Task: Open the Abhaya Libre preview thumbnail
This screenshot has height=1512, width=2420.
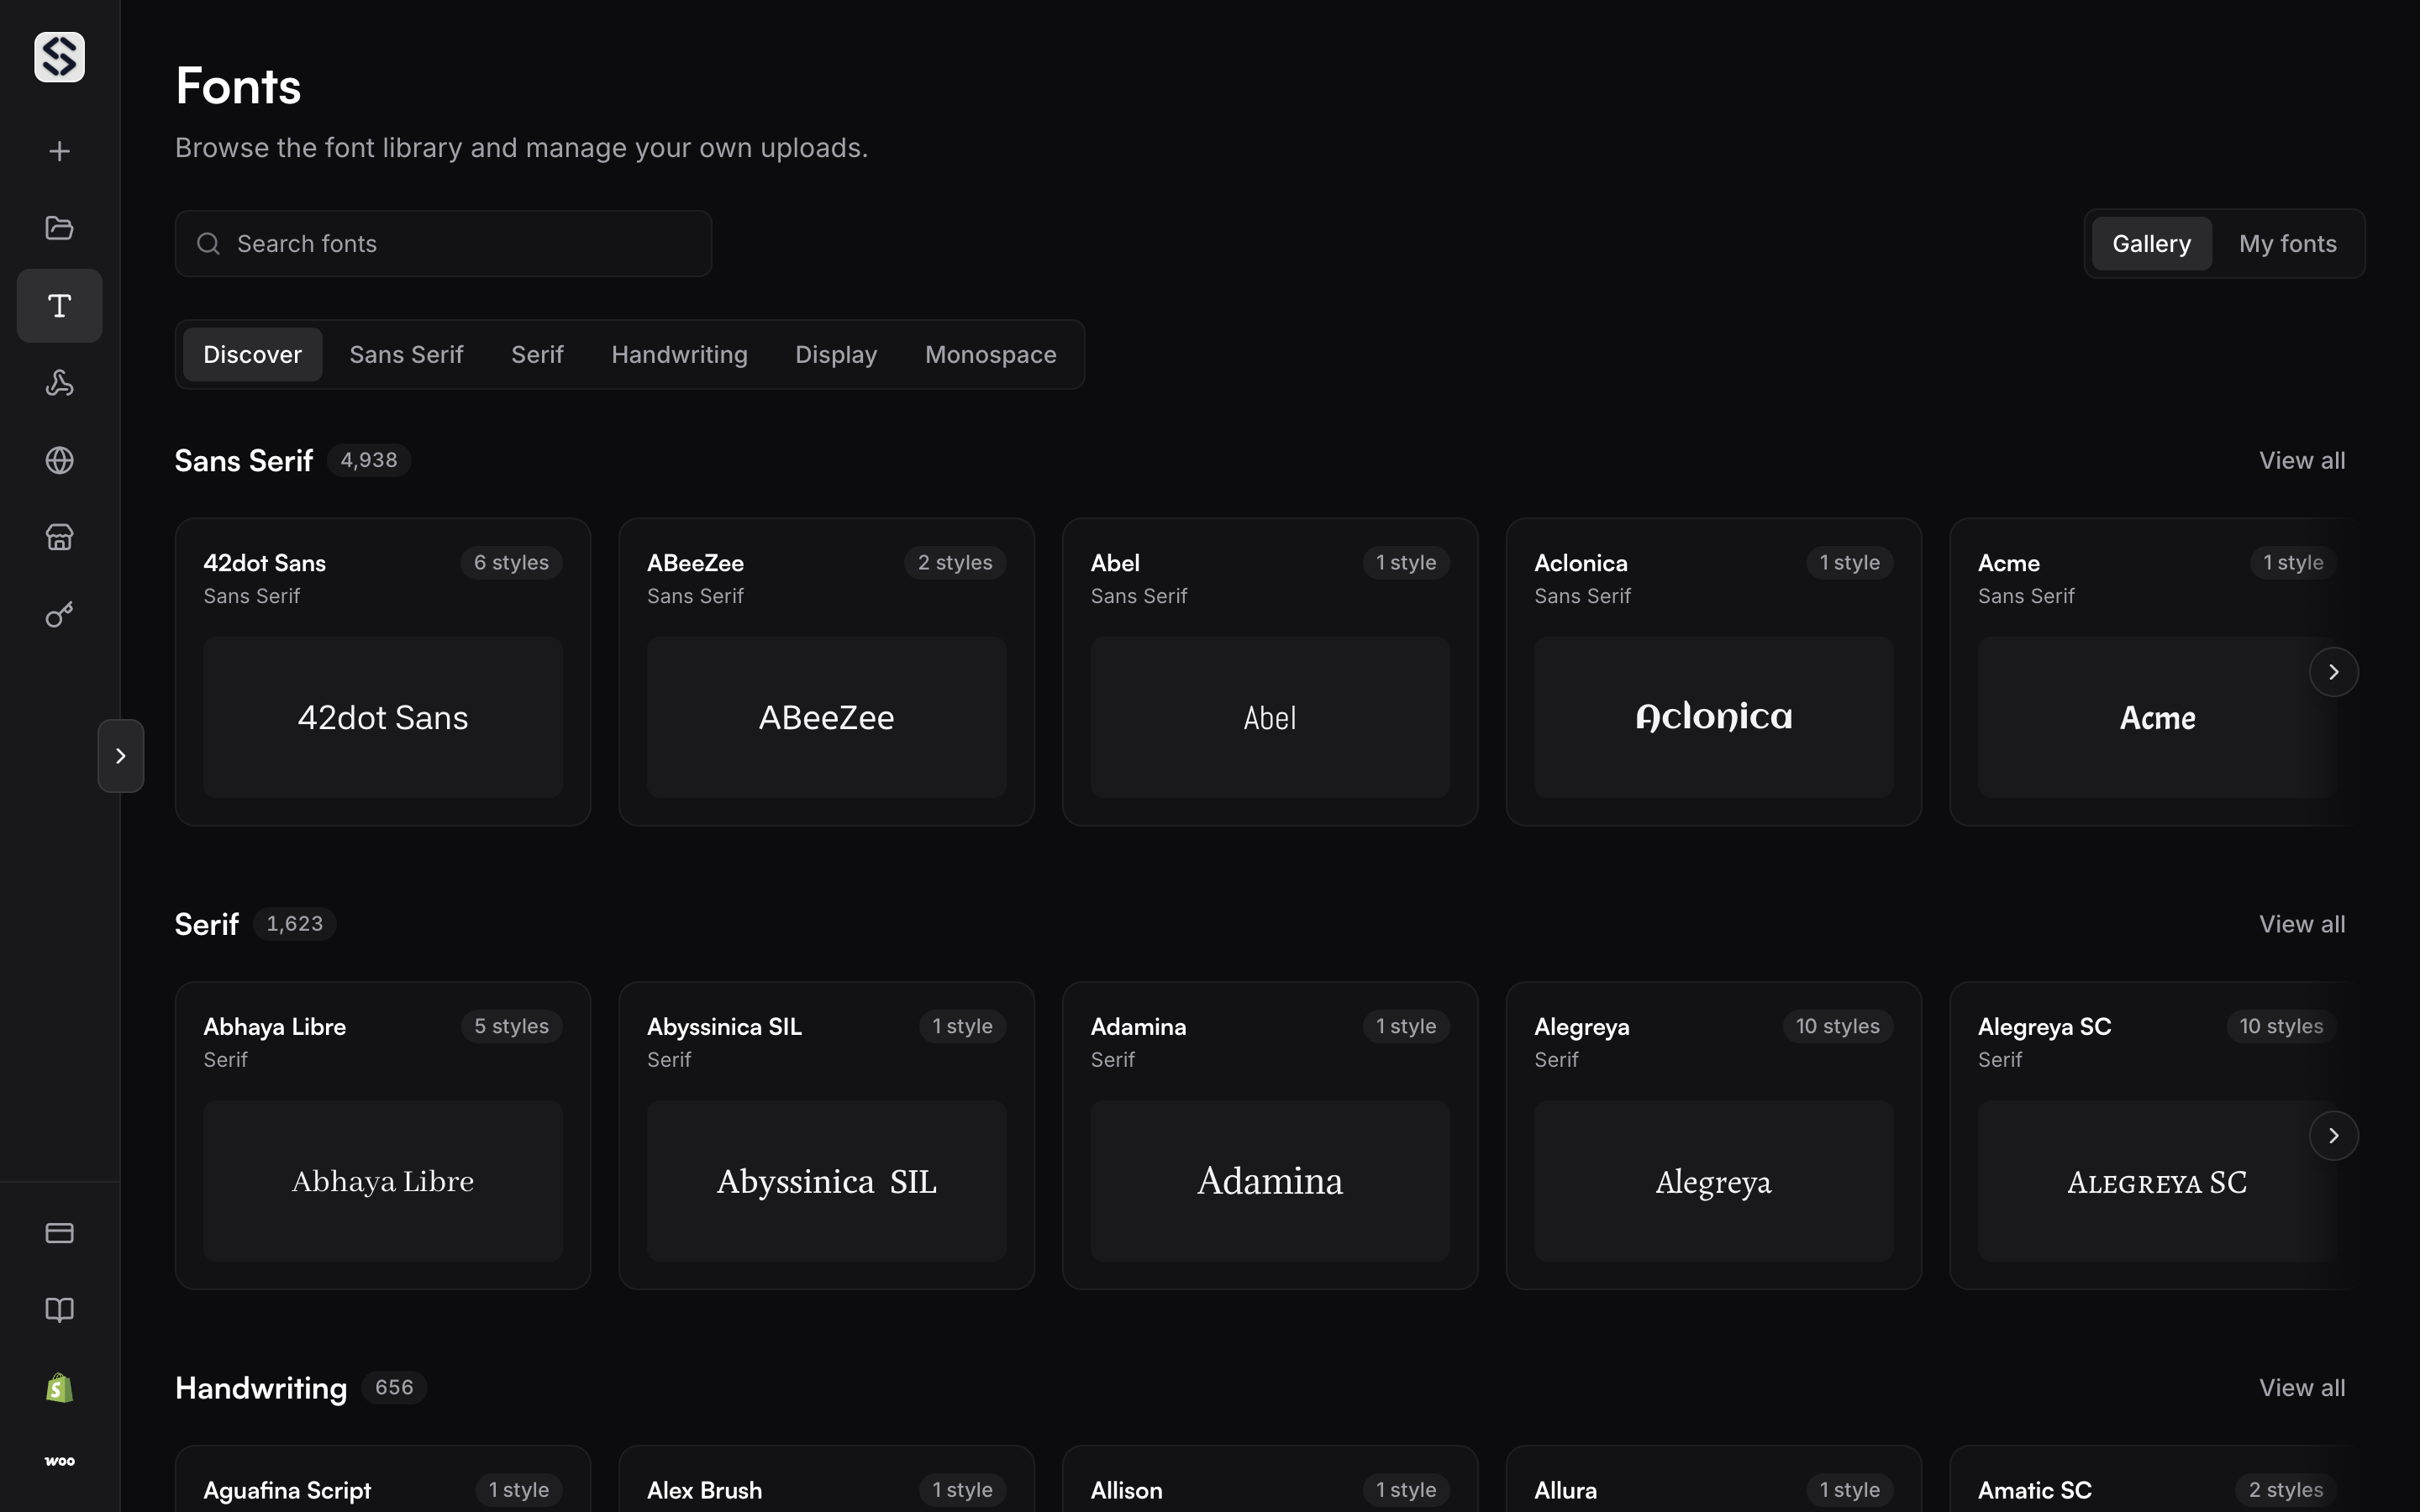Action: click(x=383, y=1181)
